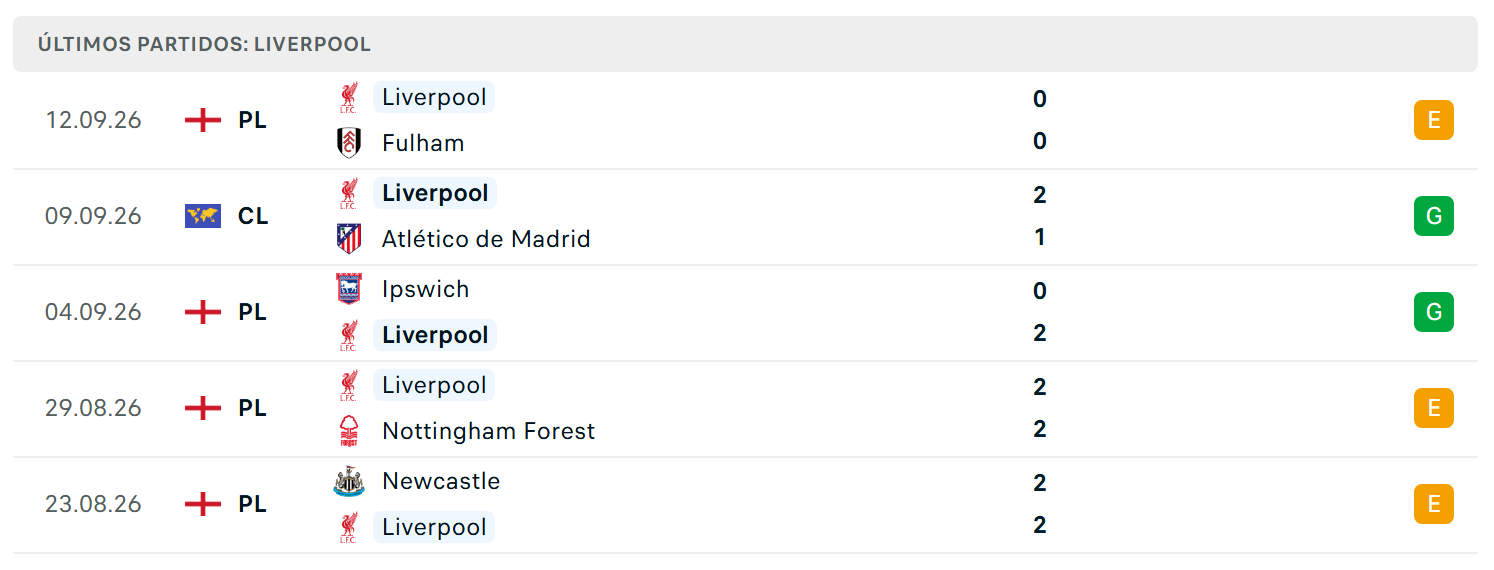Click the orange E badge for the Fulham match
1494x570 pixels.
point(1433,120)
